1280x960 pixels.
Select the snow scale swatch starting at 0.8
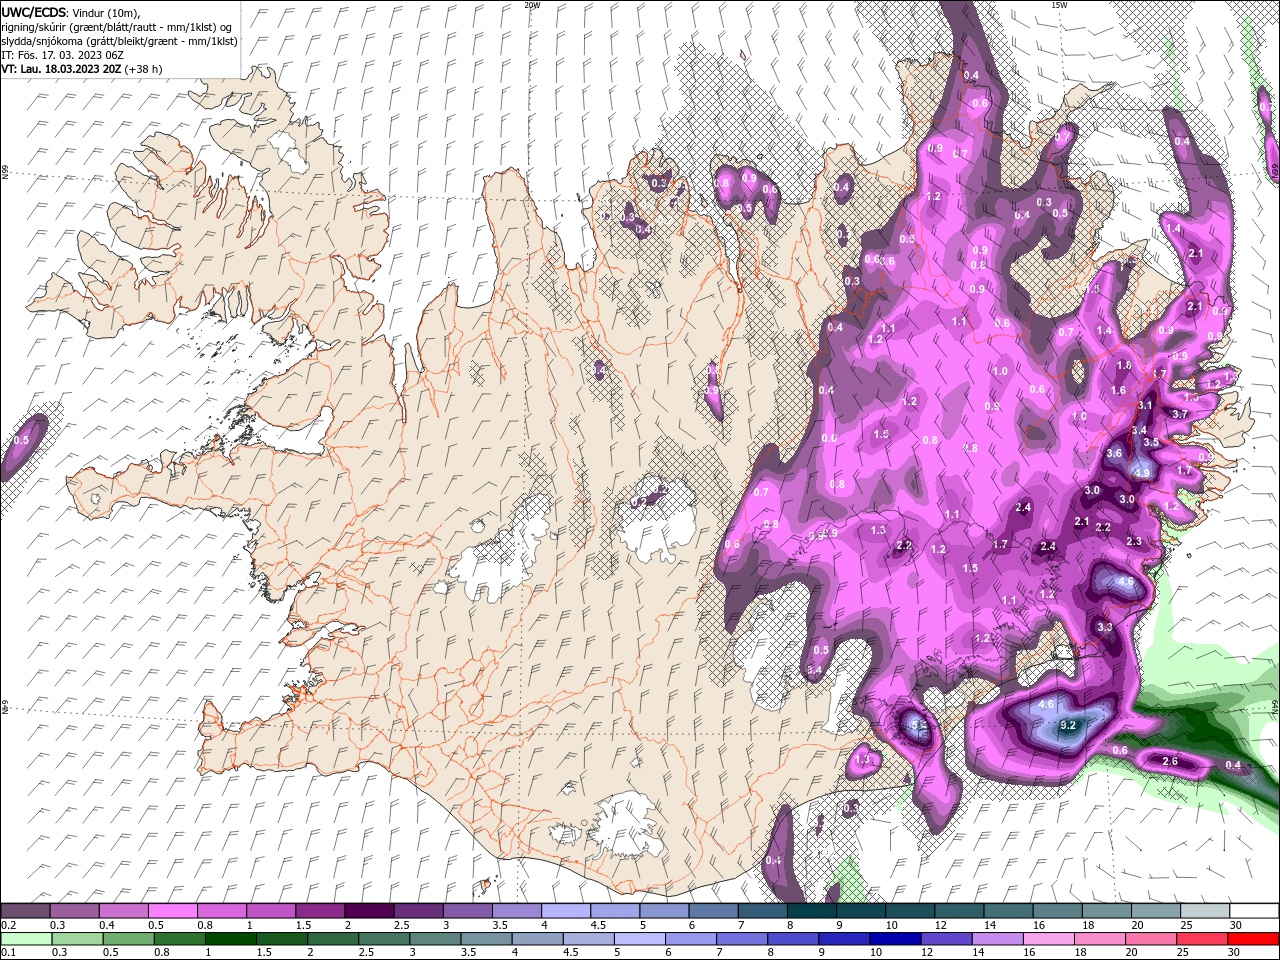pyautogui.click(x=221, y=911)
